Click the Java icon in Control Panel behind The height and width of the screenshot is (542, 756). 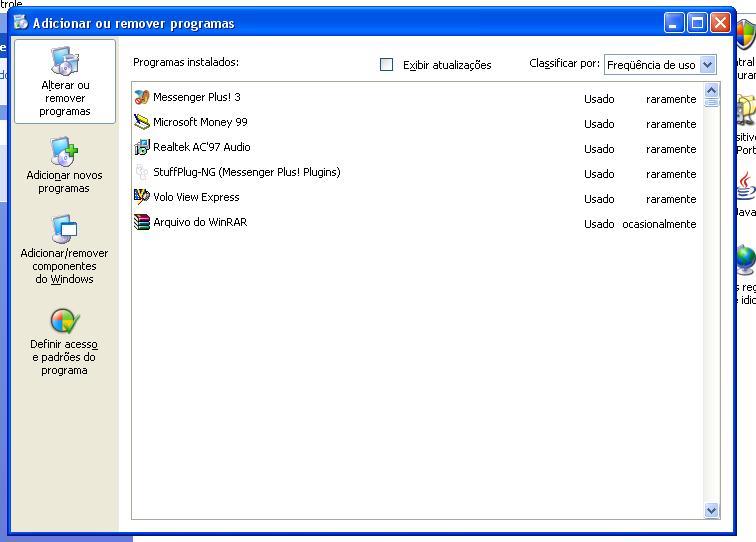click(x=746, y=187)
